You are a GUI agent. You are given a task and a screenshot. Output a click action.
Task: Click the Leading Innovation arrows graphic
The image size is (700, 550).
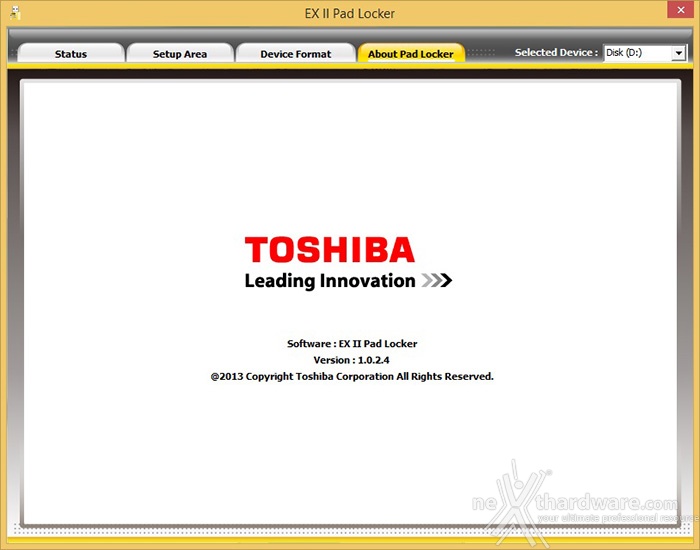click(437, 280)
